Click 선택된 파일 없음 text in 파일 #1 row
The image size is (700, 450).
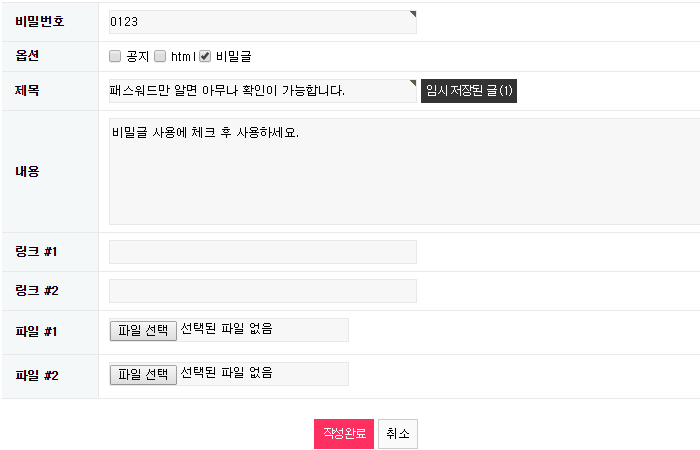tap(226, 329)
